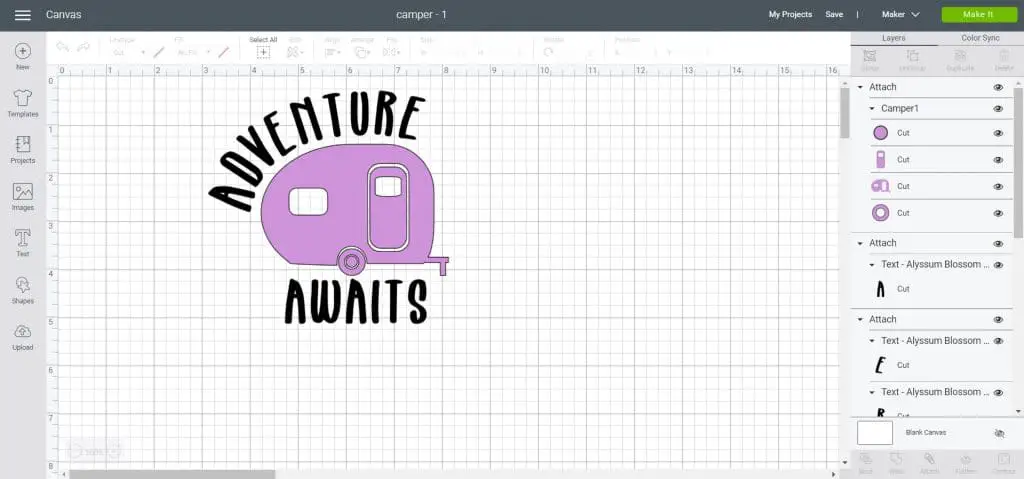This screenshot has width=1024, height=479.
Task: Hide the Camper1 group layer
Action: coord(998,108)
